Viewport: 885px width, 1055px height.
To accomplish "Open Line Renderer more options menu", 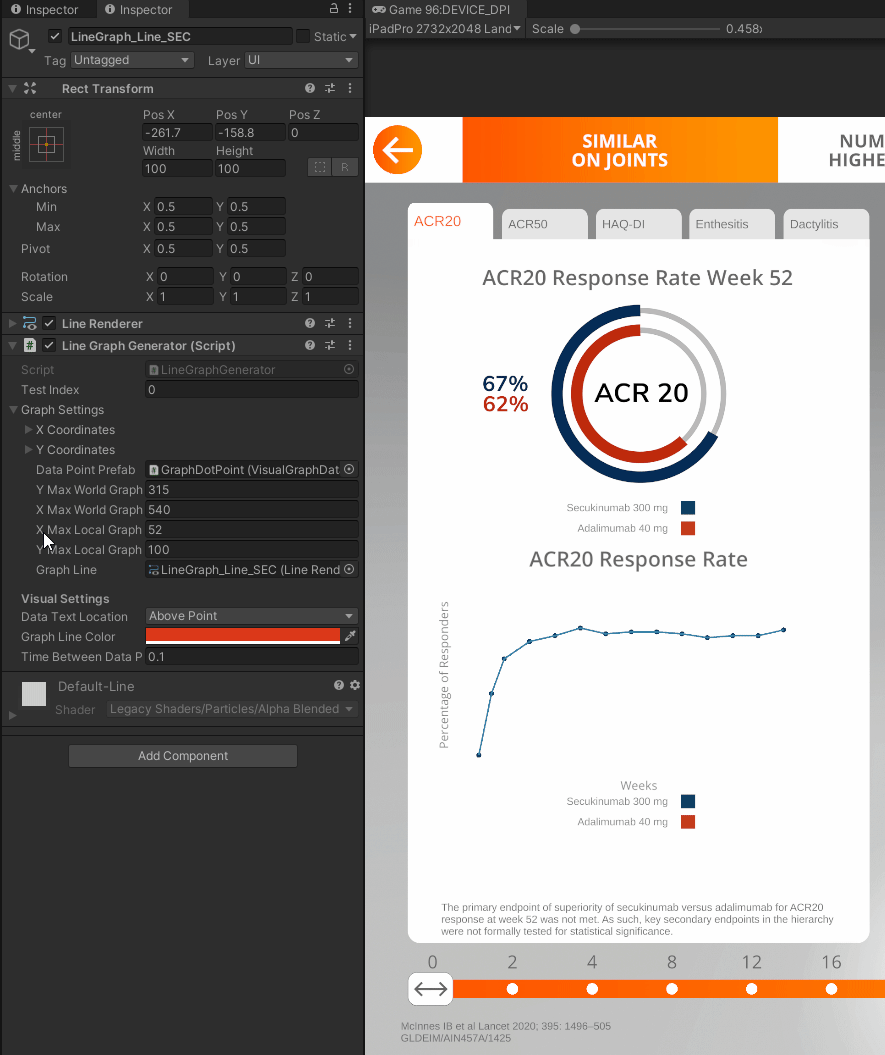I will coord(350,324).
